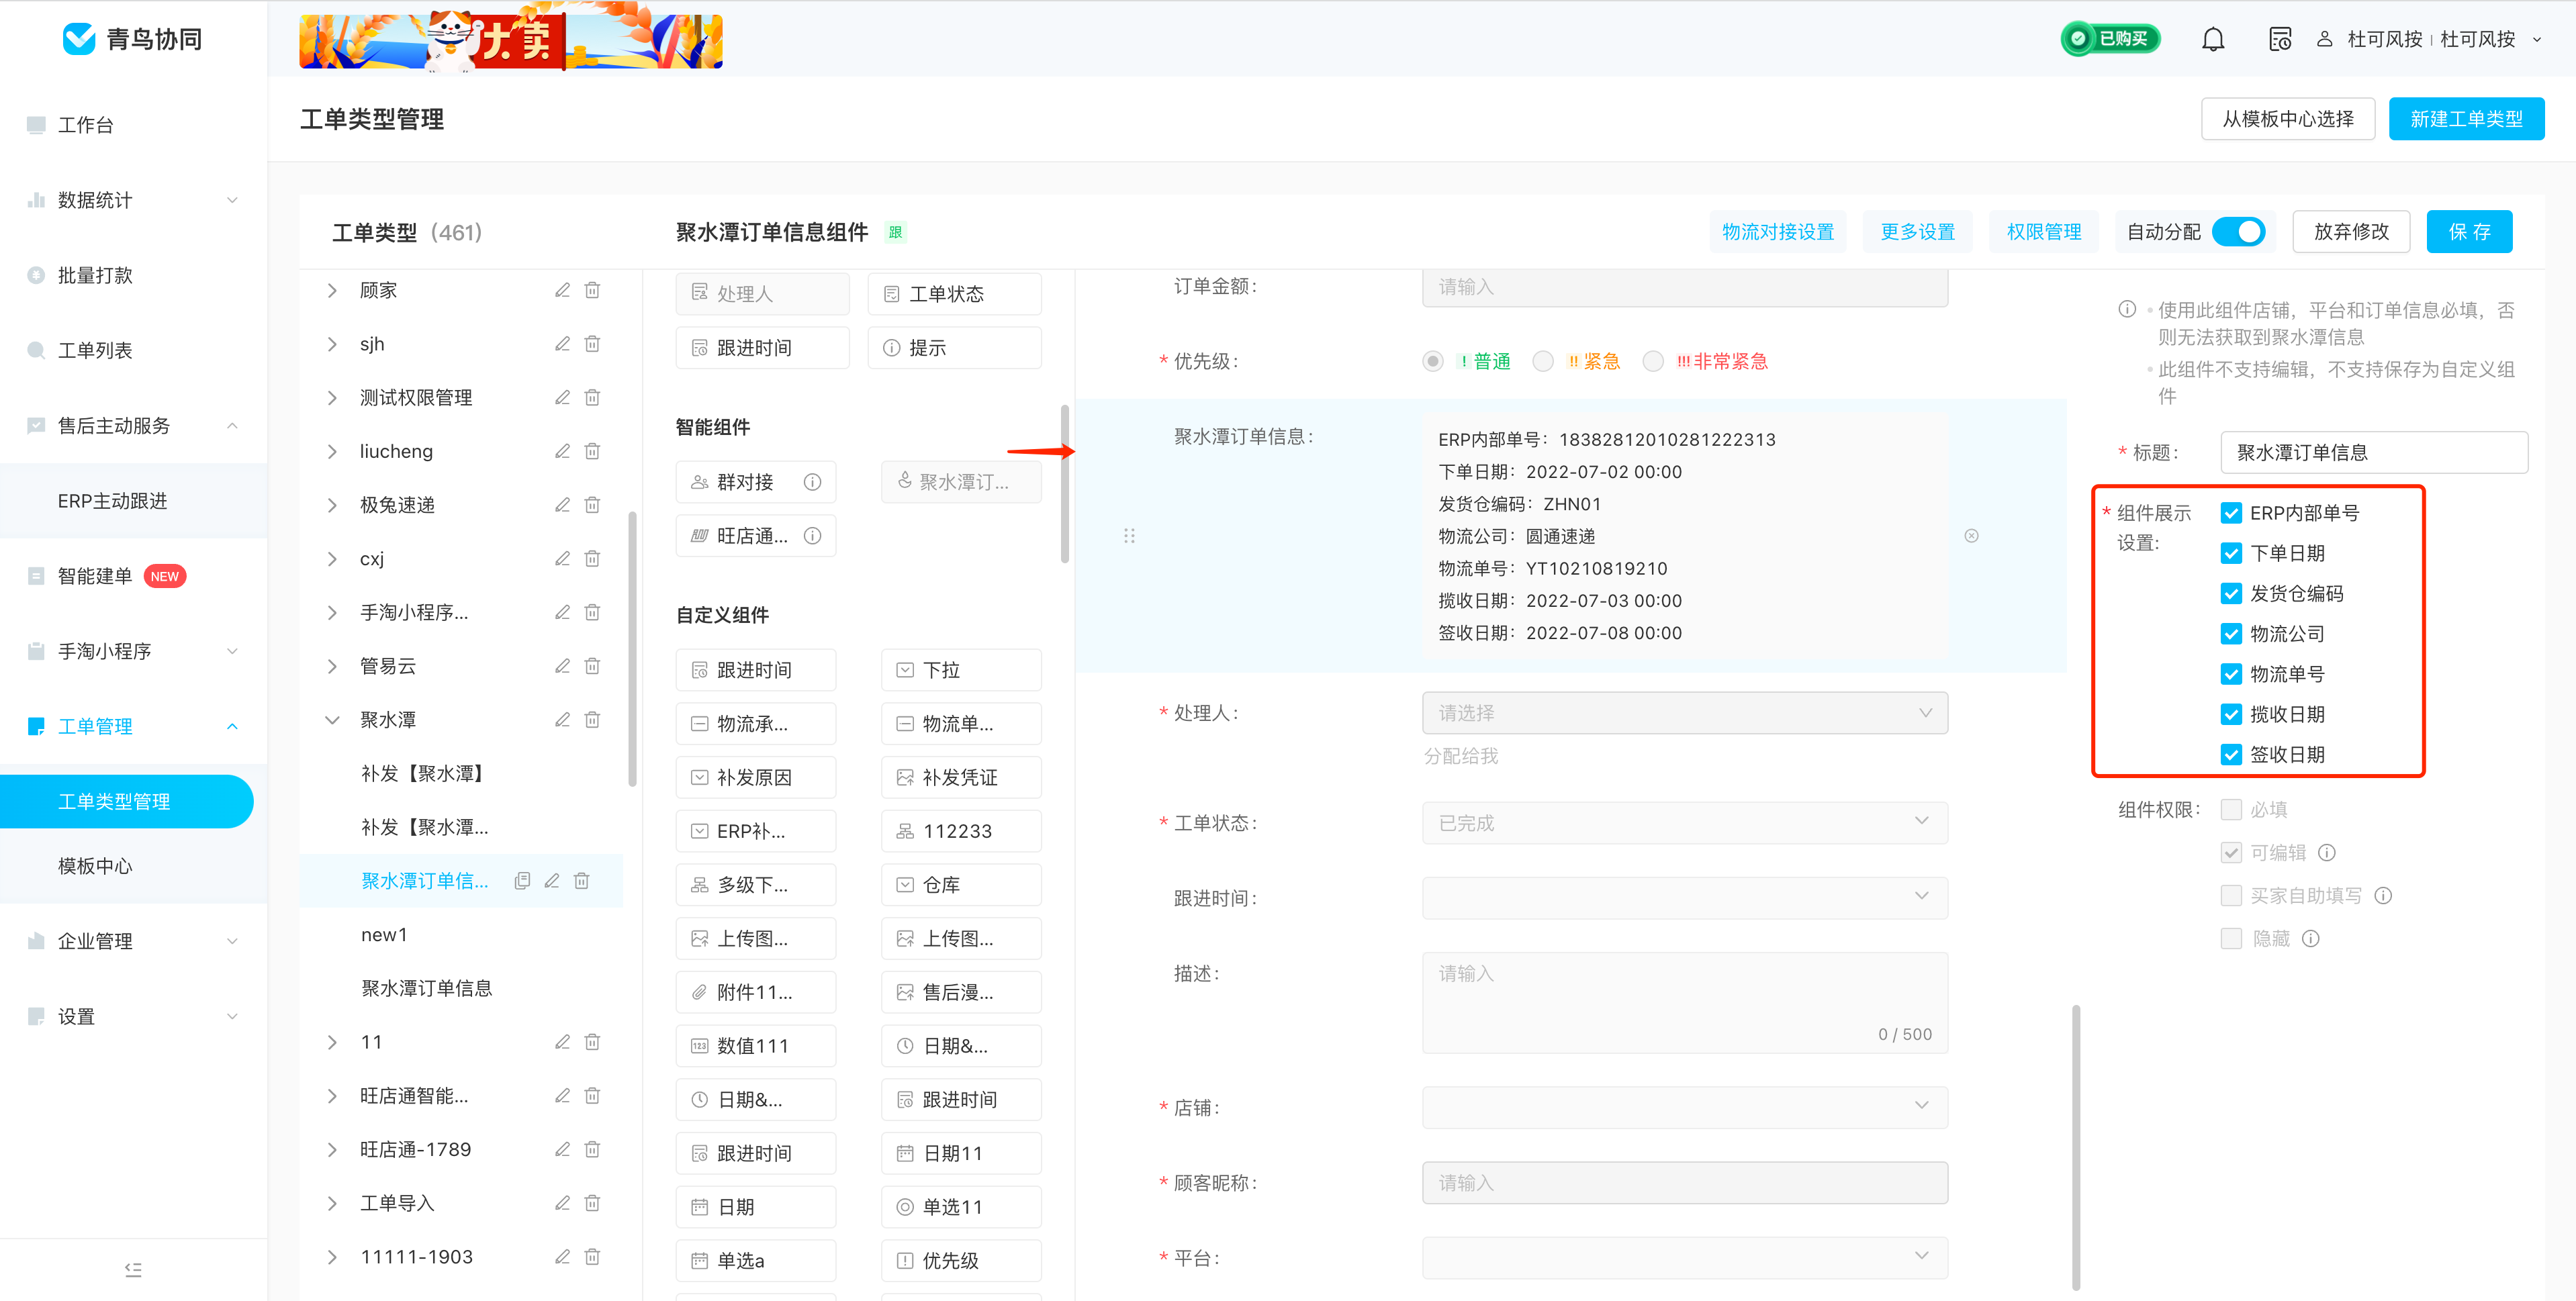Uncheck 签收日期 display option
Image resolution: width=2576 pixels, height=1301 pixels.
tap(2231, 755)
